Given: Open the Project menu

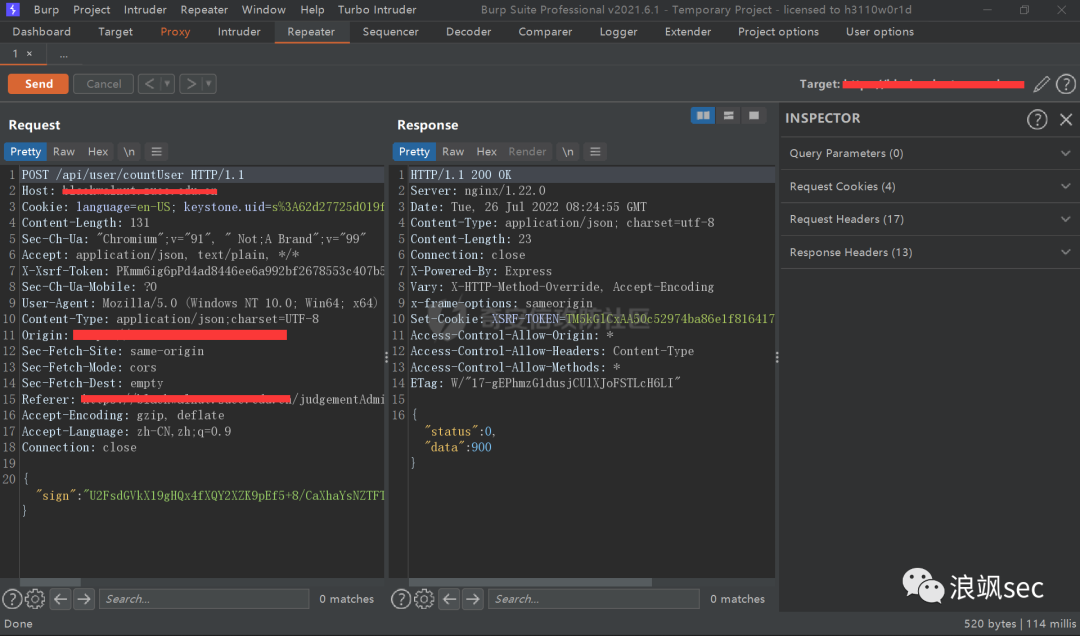Looking at the screenshot, I should (x=92, y=10).
